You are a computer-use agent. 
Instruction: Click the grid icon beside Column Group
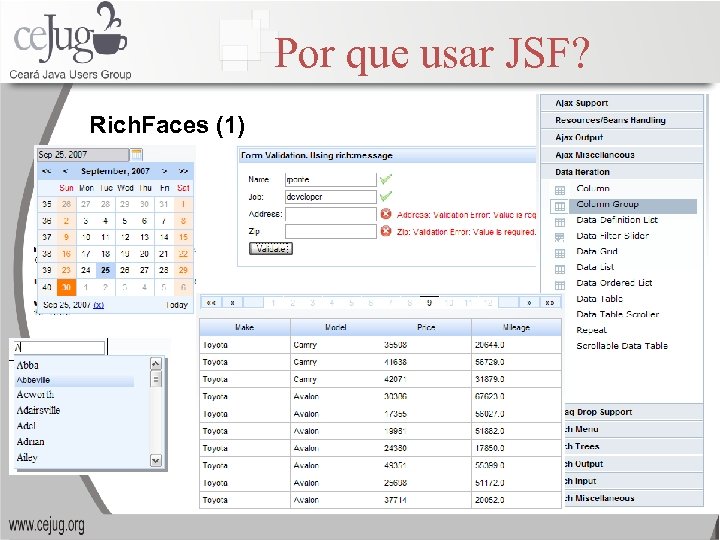pyautogui.click(x=560, y=206)
